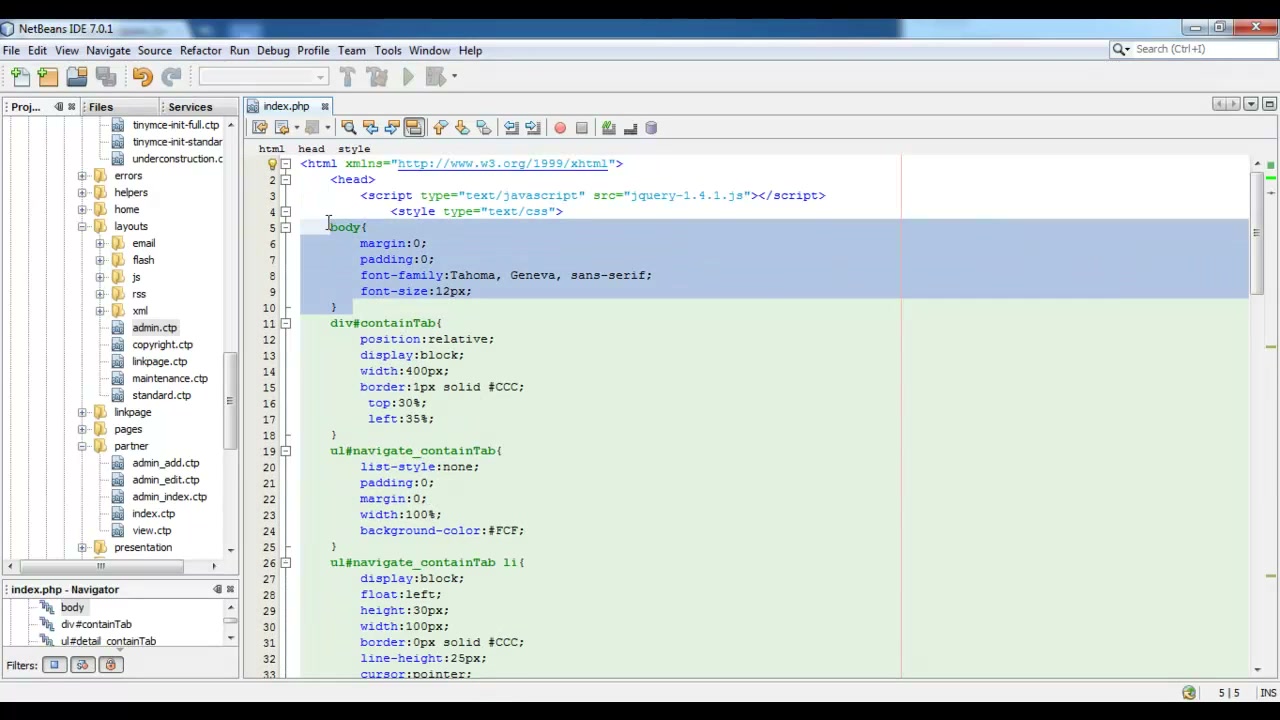Toggle the lock Navigator filter button

[110, 666]
